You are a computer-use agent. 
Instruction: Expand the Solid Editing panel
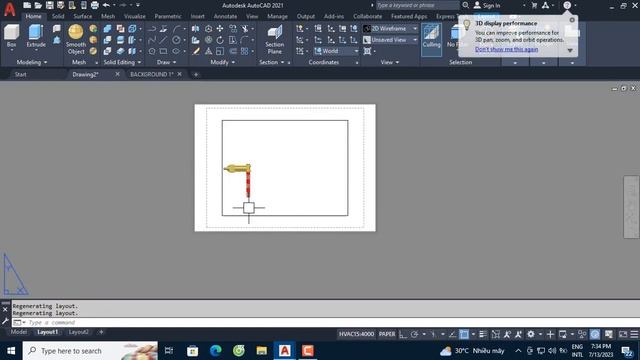pyautogui.click(x=122, y=62)
